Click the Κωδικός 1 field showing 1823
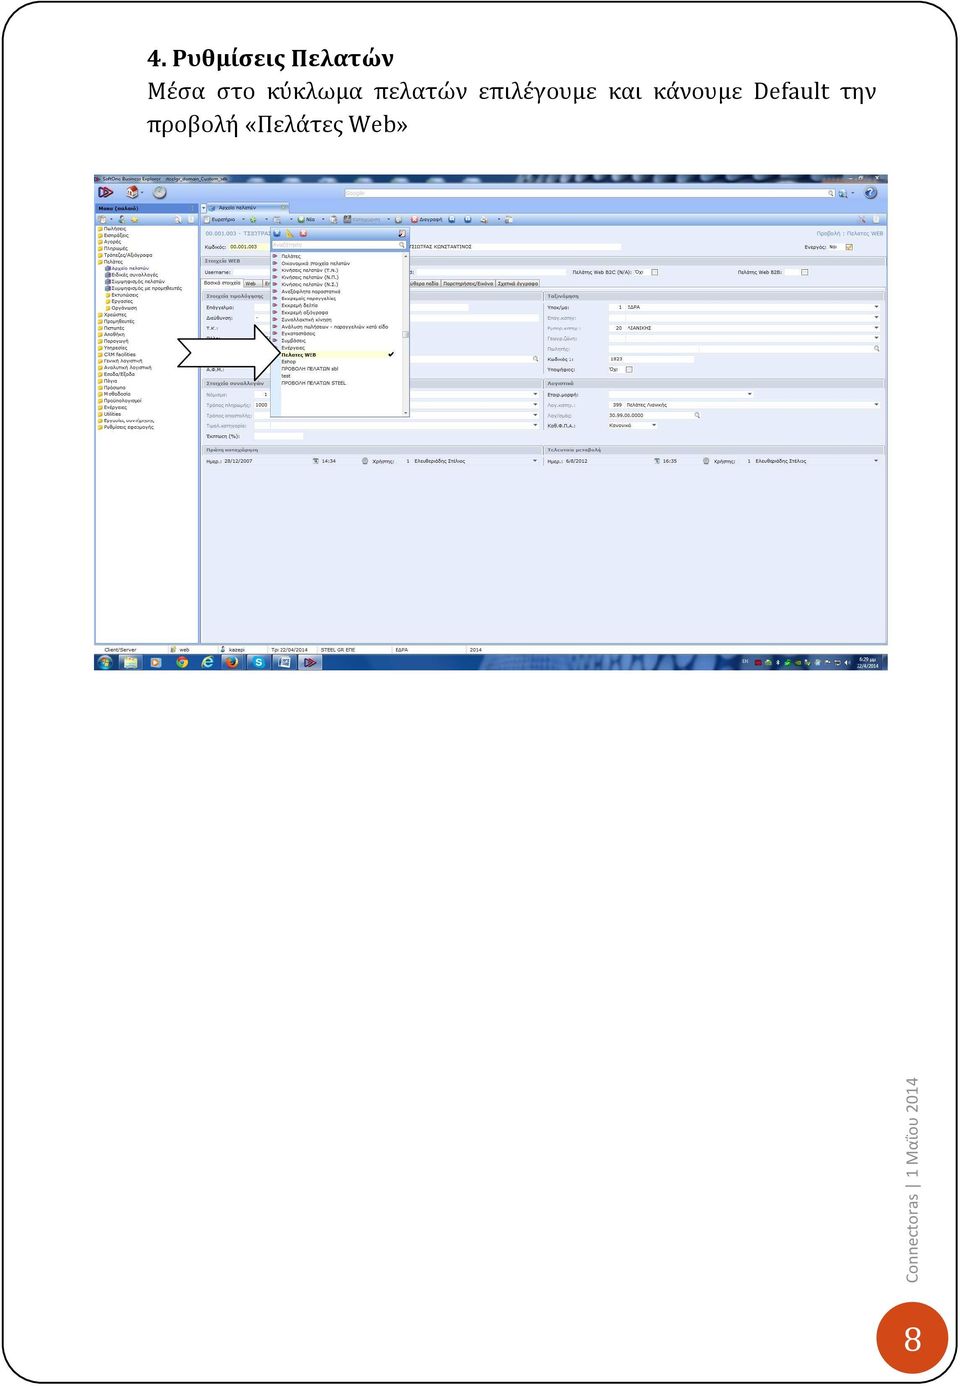The height and width of the screenshot is (1386, 960). click(651, 359)
